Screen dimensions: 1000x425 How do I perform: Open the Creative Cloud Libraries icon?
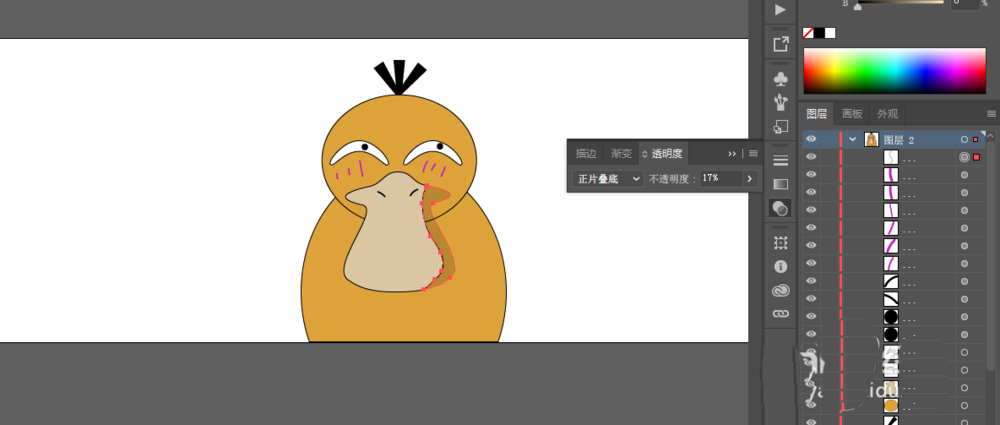(780, 290)
